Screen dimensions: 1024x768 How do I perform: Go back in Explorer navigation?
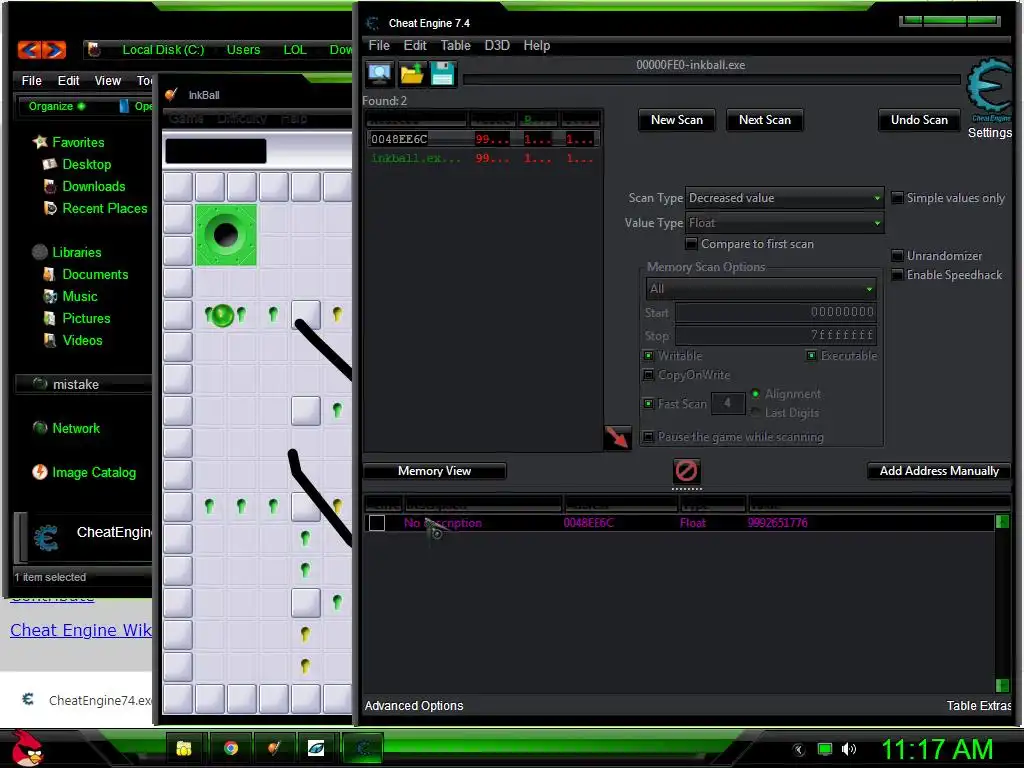29,49
